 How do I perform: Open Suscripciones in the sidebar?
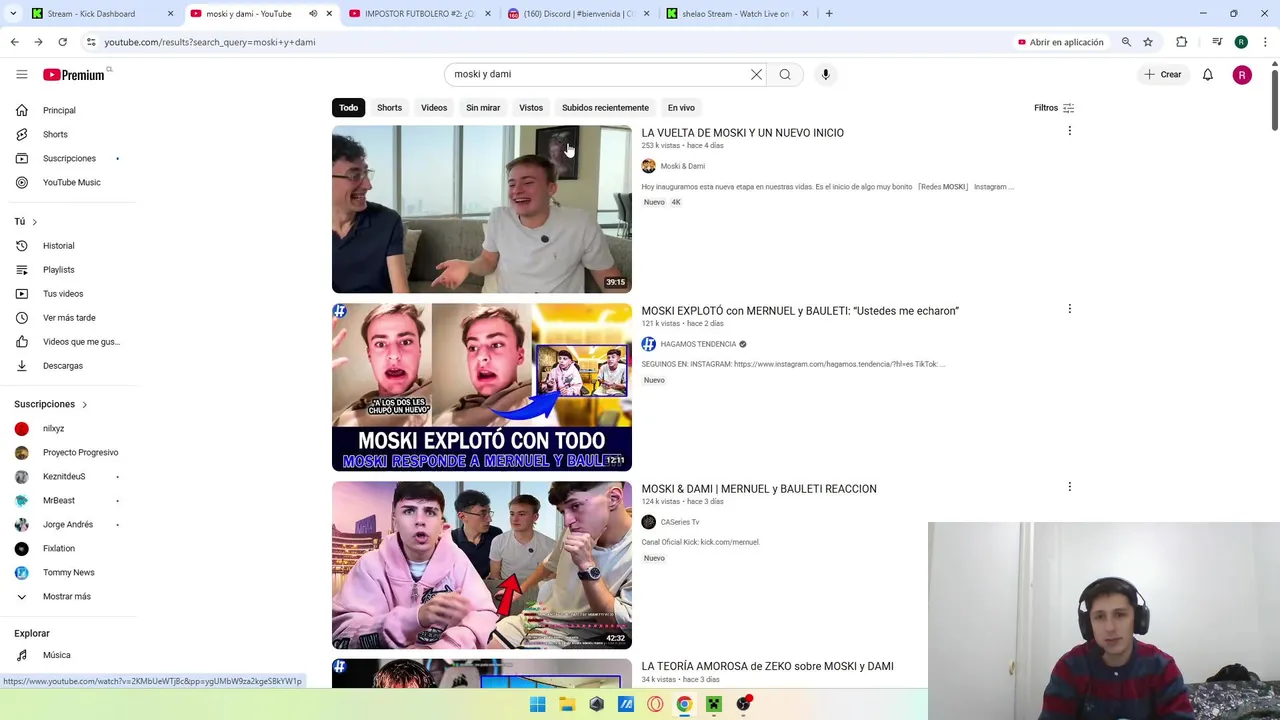click(x=68, y=158)
